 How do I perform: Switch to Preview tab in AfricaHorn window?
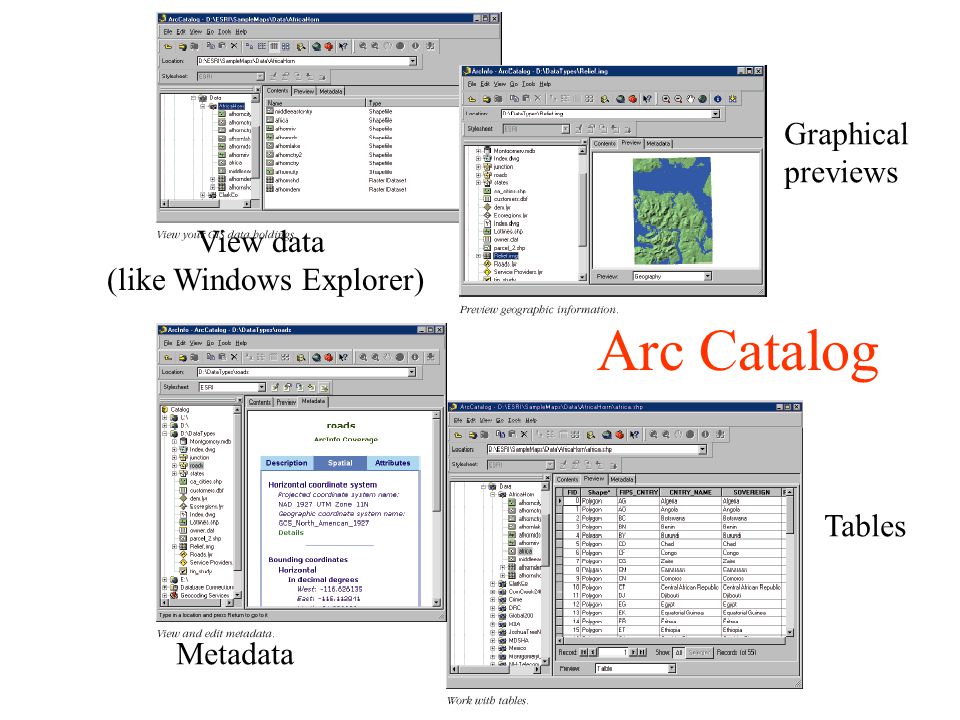(304, 91)
